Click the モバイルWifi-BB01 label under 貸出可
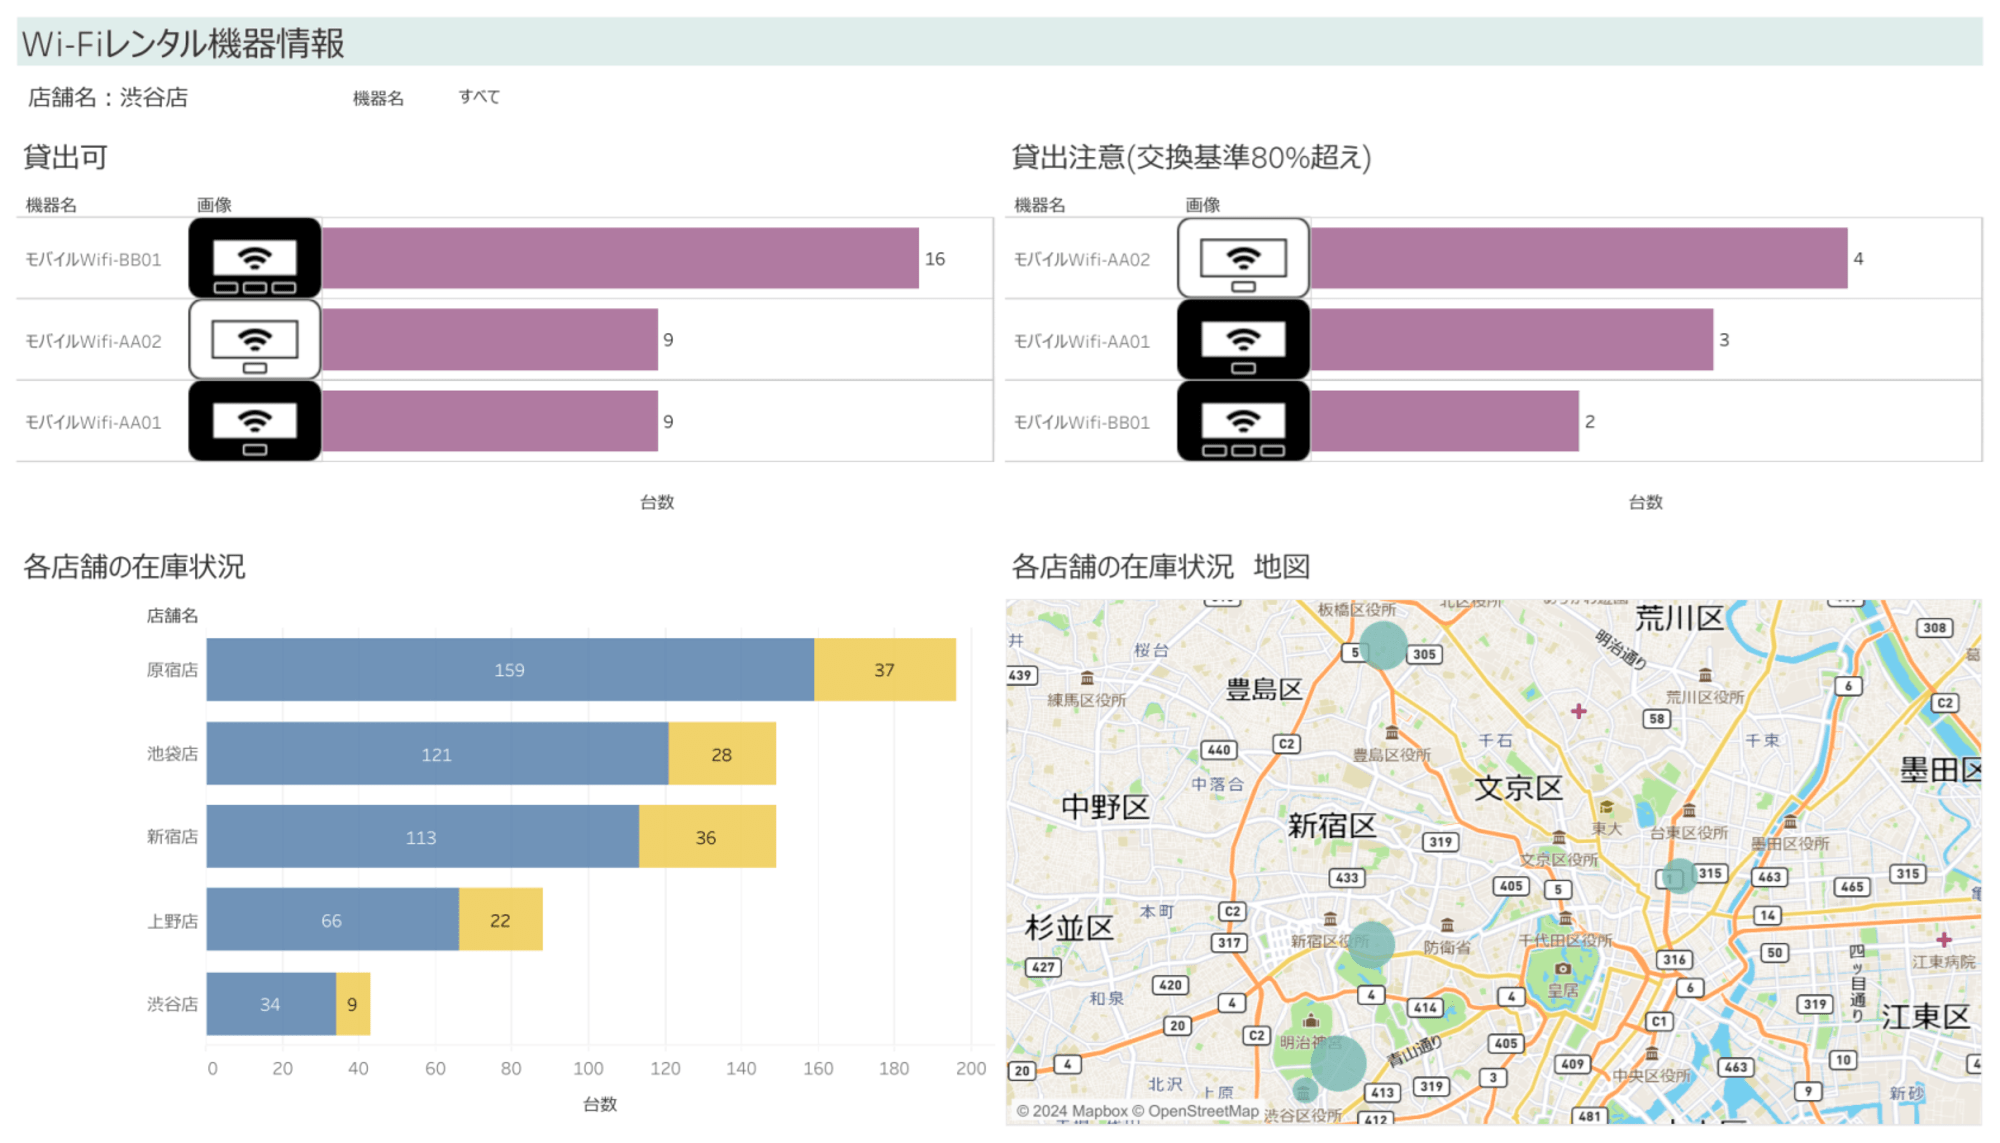This screenshot has width=2000, height=1143. tap(93, 259)
